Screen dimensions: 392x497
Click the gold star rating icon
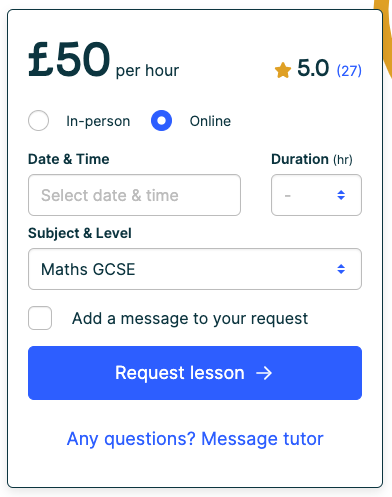[283, 70]
